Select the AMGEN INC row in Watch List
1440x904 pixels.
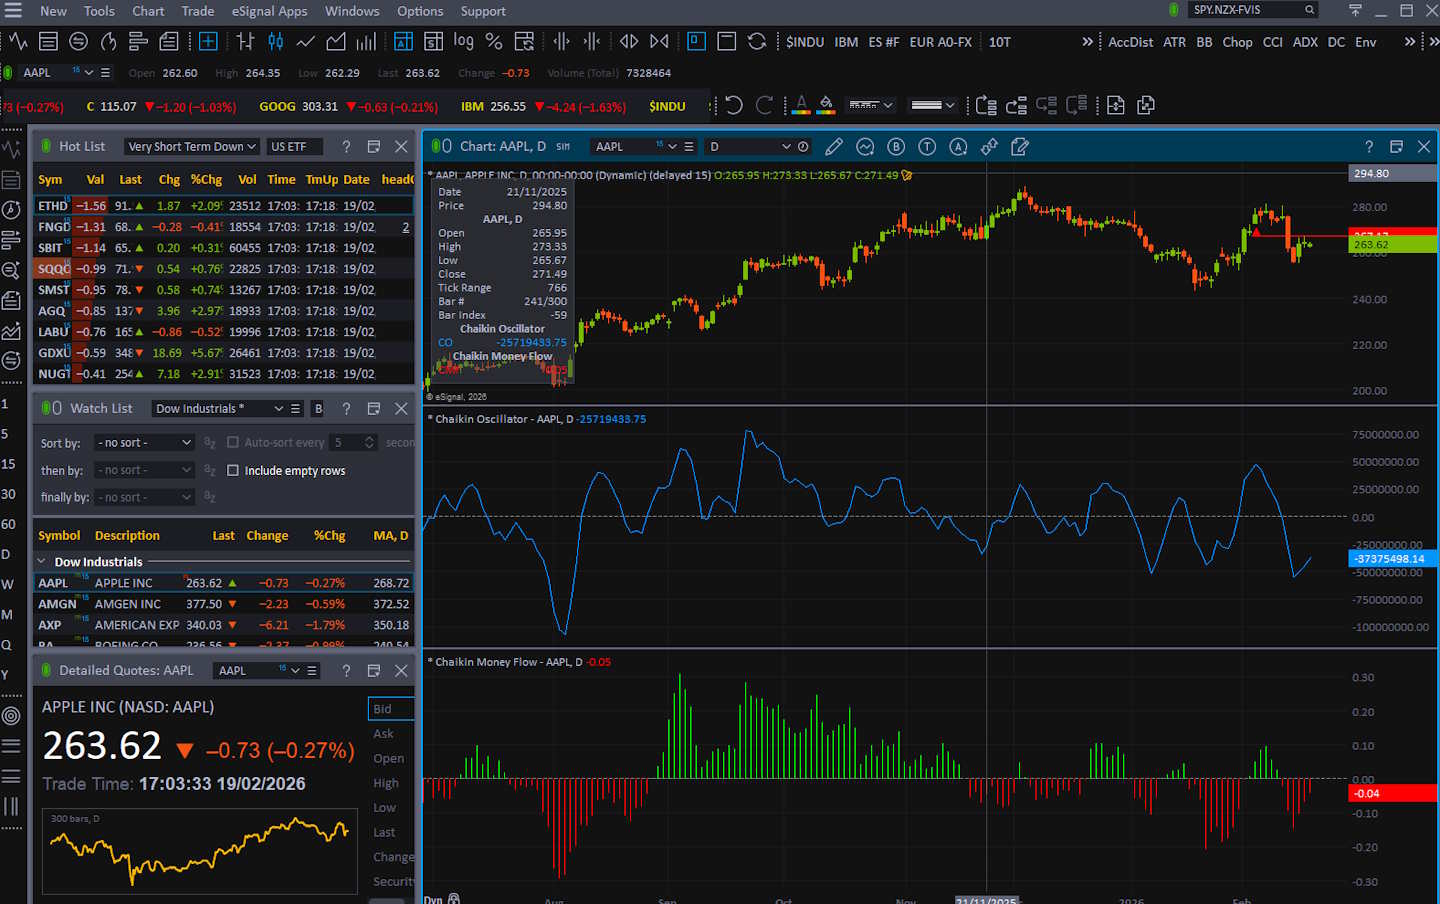[x=223, y=604]
